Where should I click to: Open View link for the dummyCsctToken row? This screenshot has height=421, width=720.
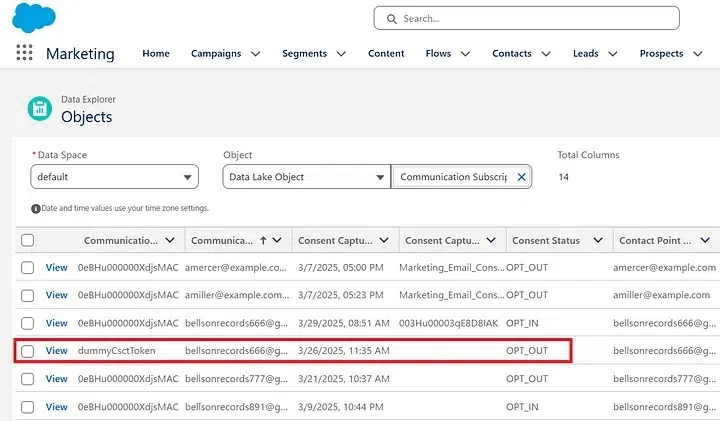(56, 351)
